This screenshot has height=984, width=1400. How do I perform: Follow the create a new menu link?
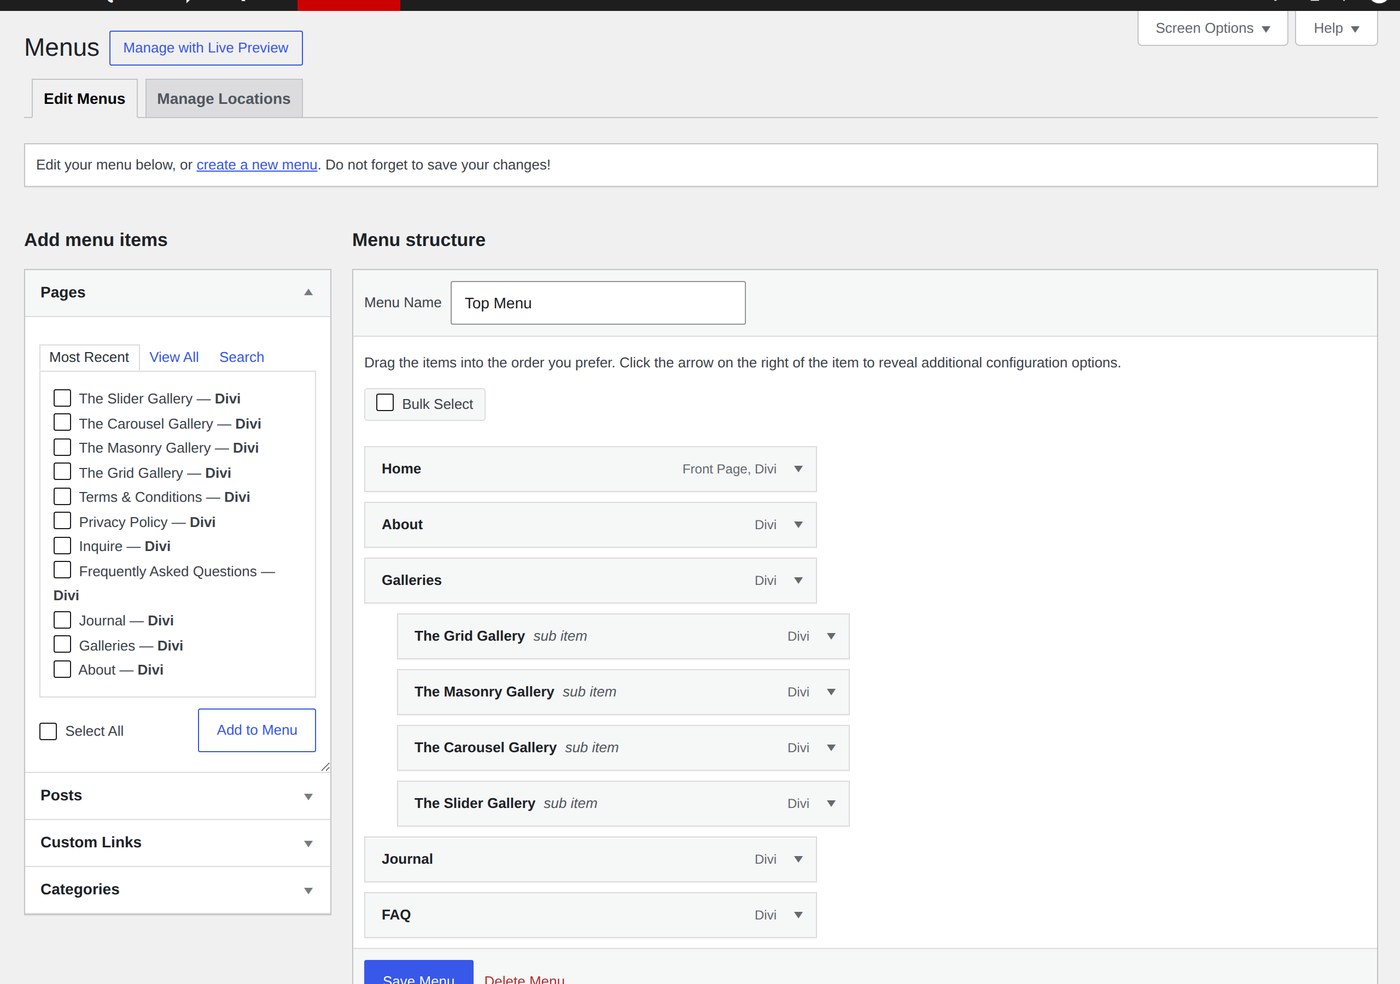(x=257, y=165)
